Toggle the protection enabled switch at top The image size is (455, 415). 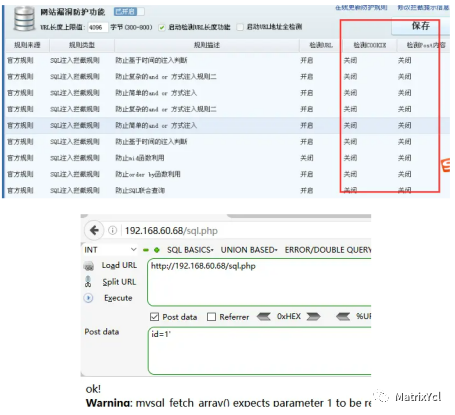tap(129, 12)
